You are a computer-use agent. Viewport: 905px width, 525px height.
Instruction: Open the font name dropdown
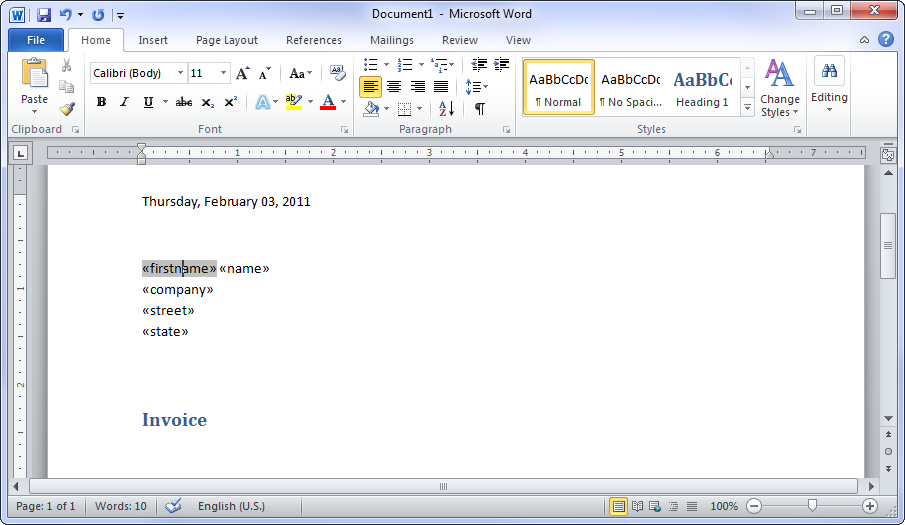(x=180, y=73)
